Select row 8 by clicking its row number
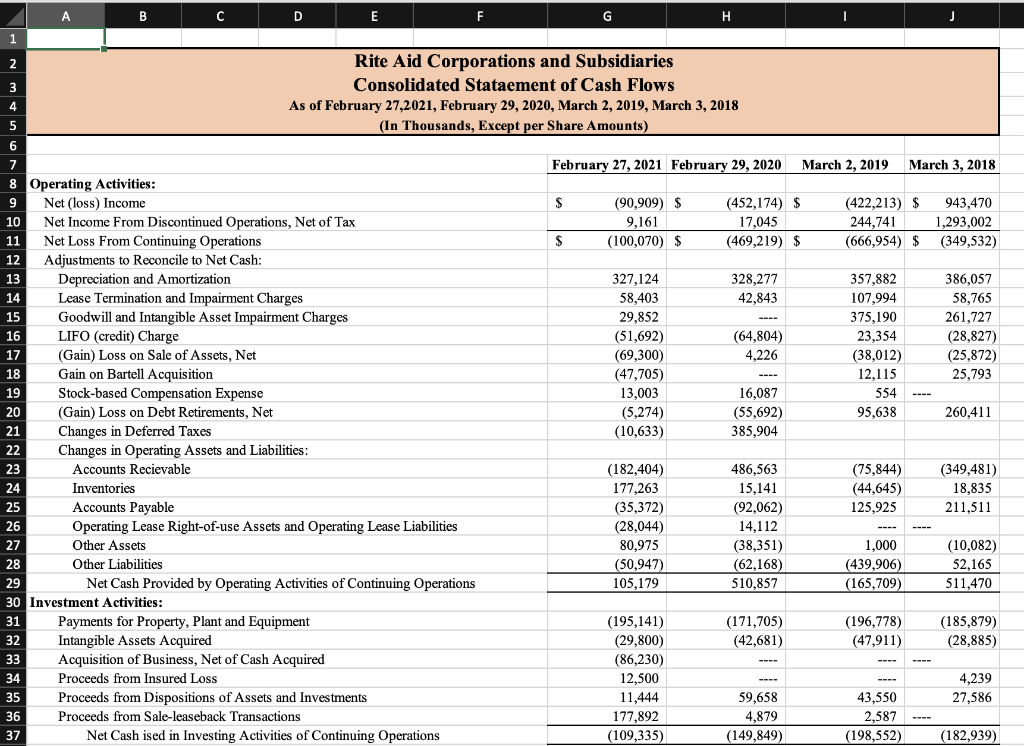Viewport: 1024px width, 746px height. coord(11,184)
